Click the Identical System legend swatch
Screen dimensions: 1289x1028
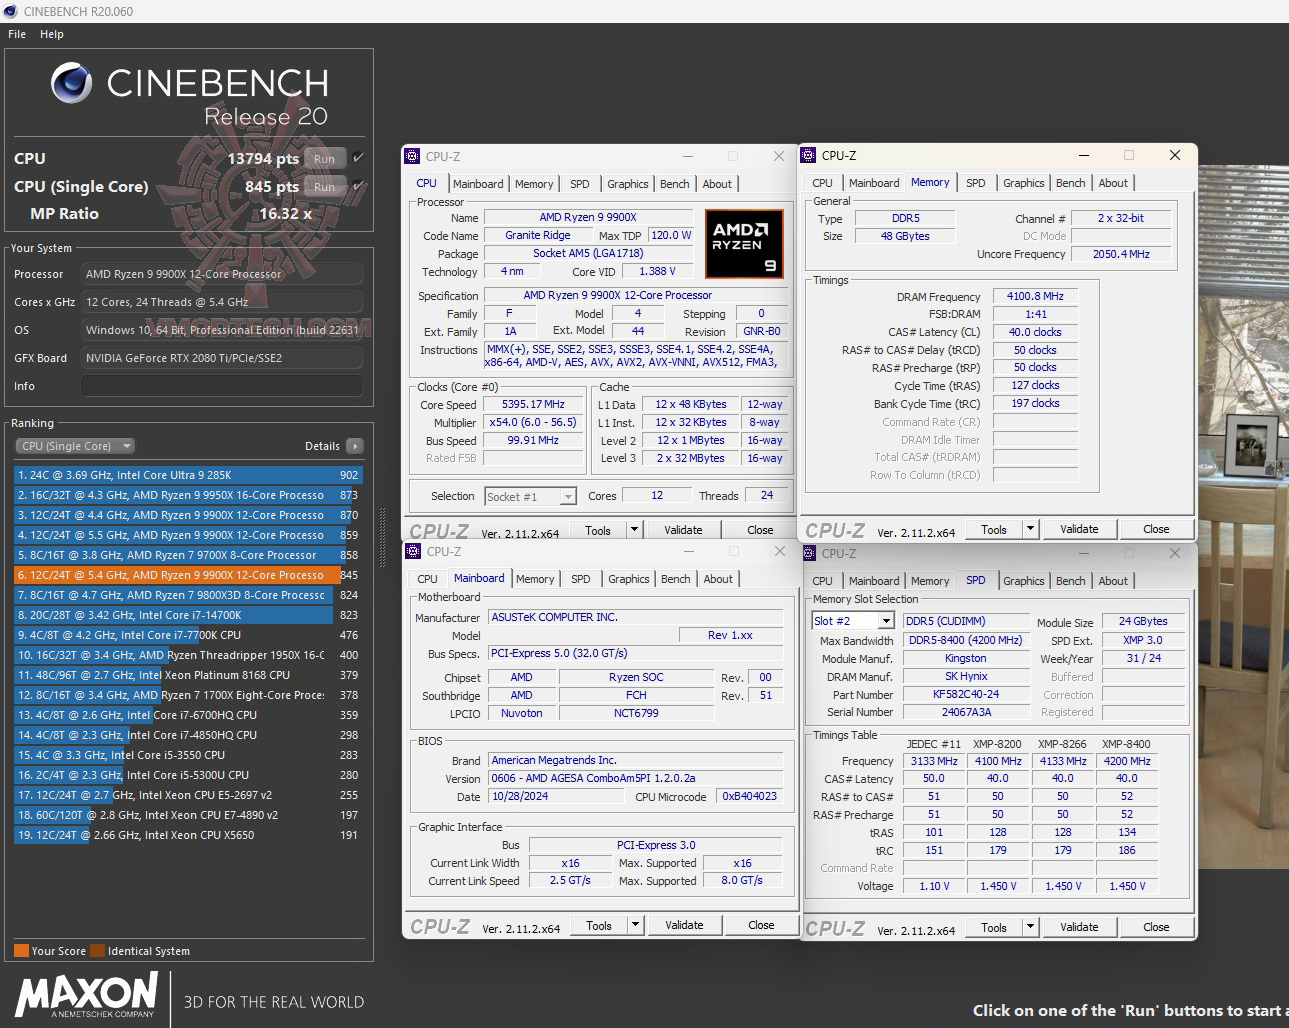pyautogui.click(x=98, y=951)
